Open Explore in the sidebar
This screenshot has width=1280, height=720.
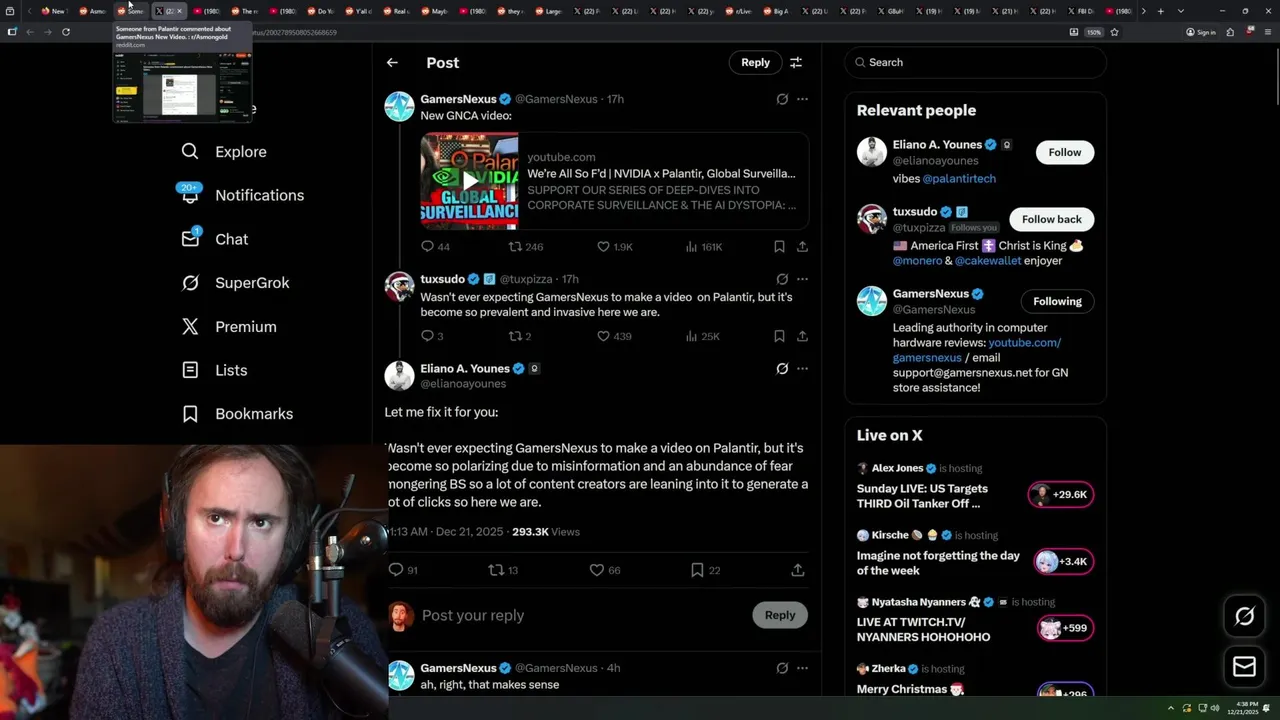(x=224, y=152)
